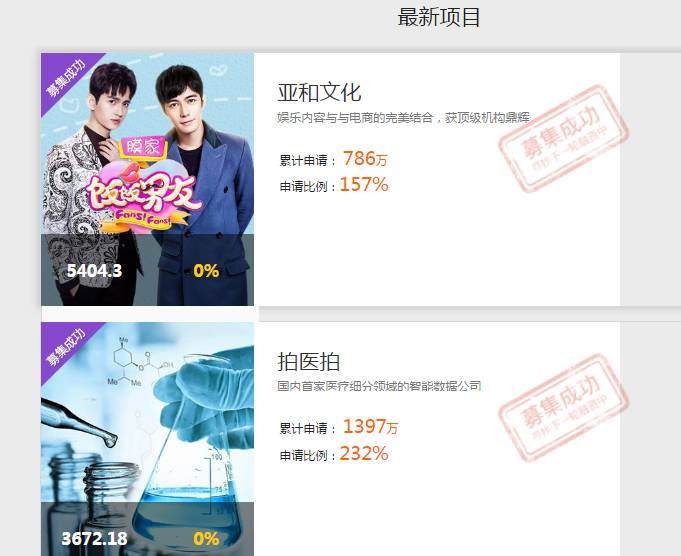Click purple 募集成功 ribbon on 拍医拍
Screen dimensions: 681x556
[x=66, y=348]
